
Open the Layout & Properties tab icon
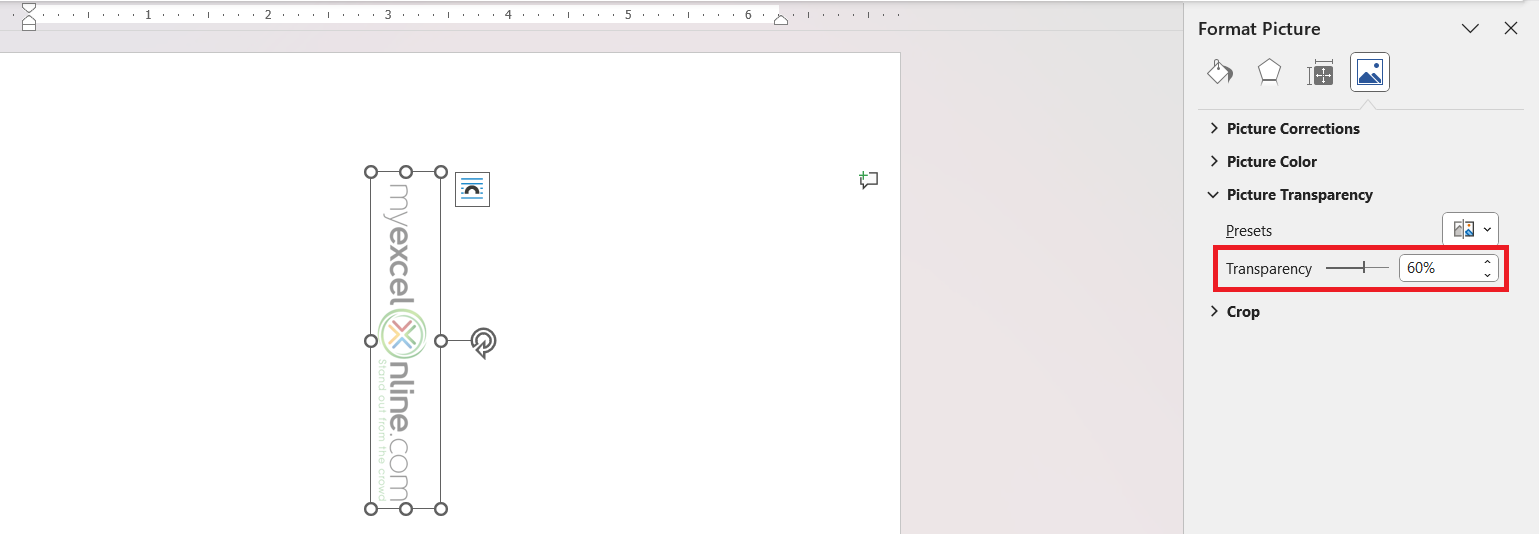click(1320, 72)
